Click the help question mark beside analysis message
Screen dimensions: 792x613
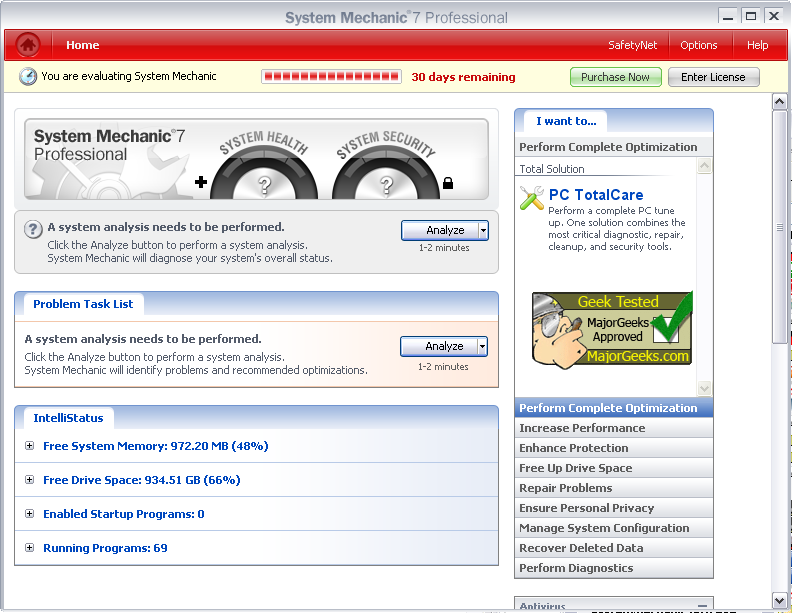click(x=33, y=229)
